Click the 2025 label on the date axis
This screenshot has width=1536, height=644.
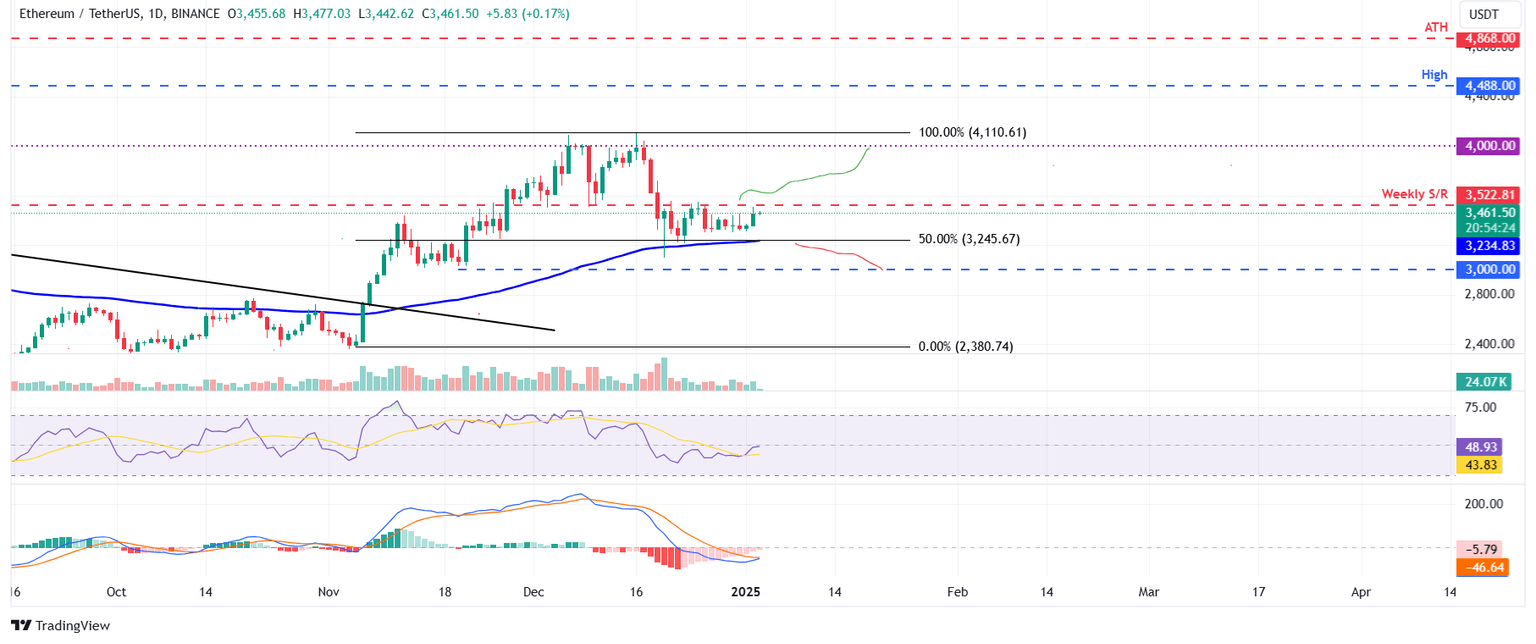(x=744, y=592)
